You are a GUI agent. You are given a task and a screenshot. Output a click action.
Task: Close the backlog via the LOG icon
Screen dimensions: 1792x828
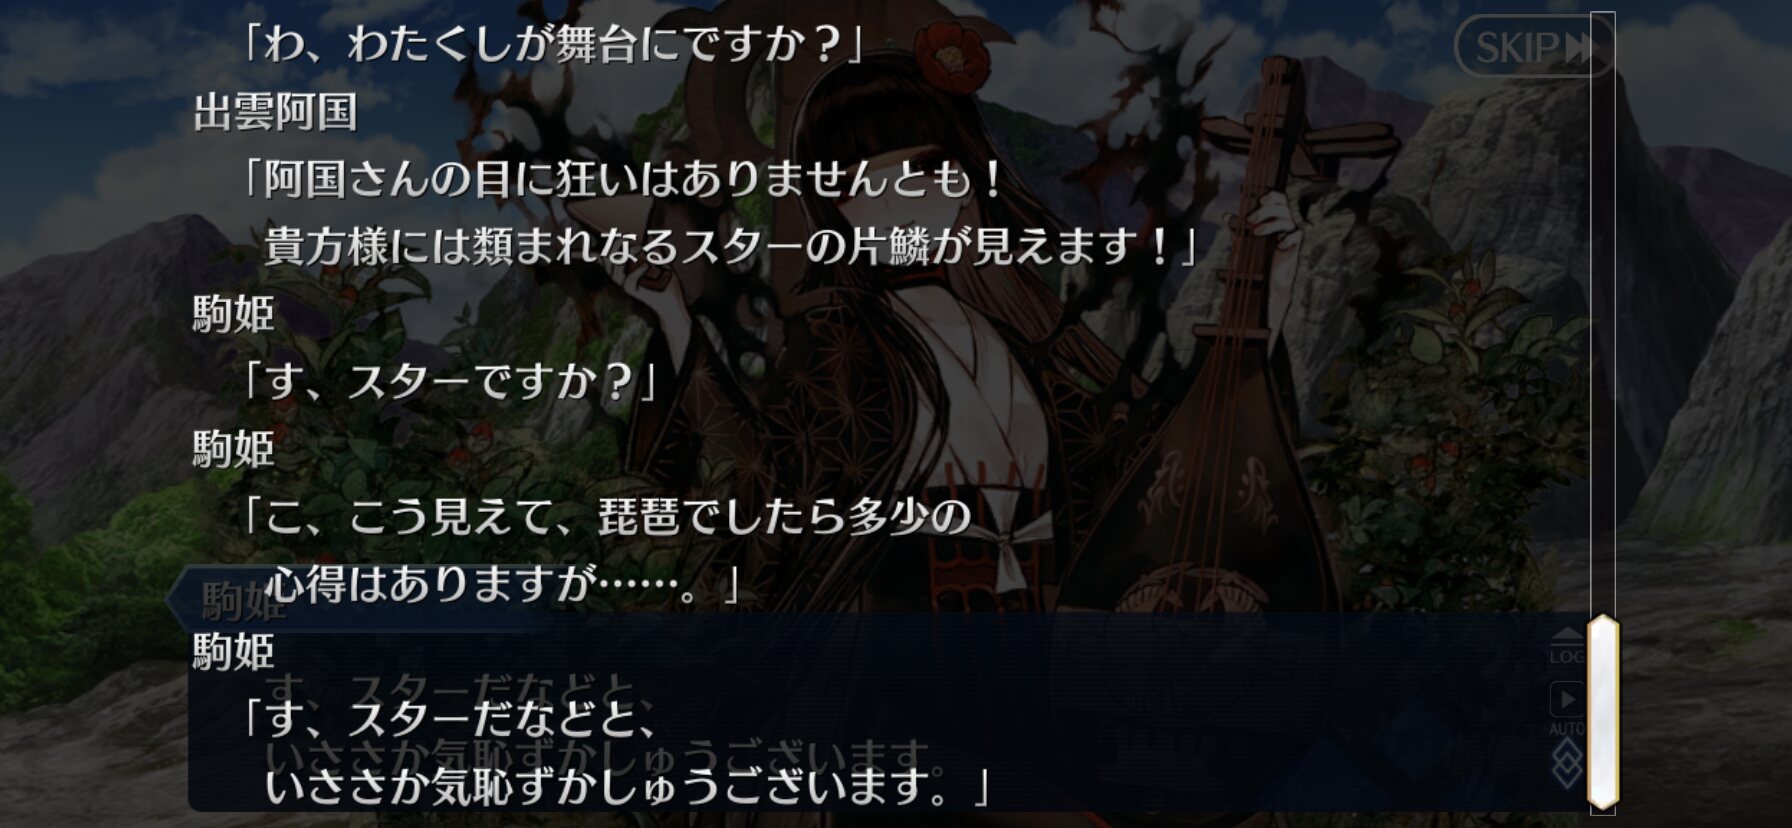[1567, 647]
